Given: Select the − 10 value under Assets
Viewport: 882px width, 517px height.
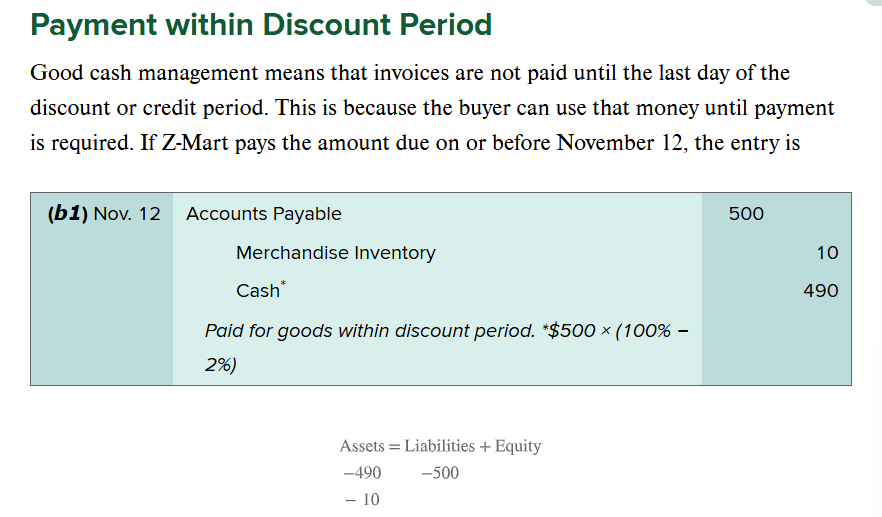Looking at the screenshot, I should coord(362,499).
